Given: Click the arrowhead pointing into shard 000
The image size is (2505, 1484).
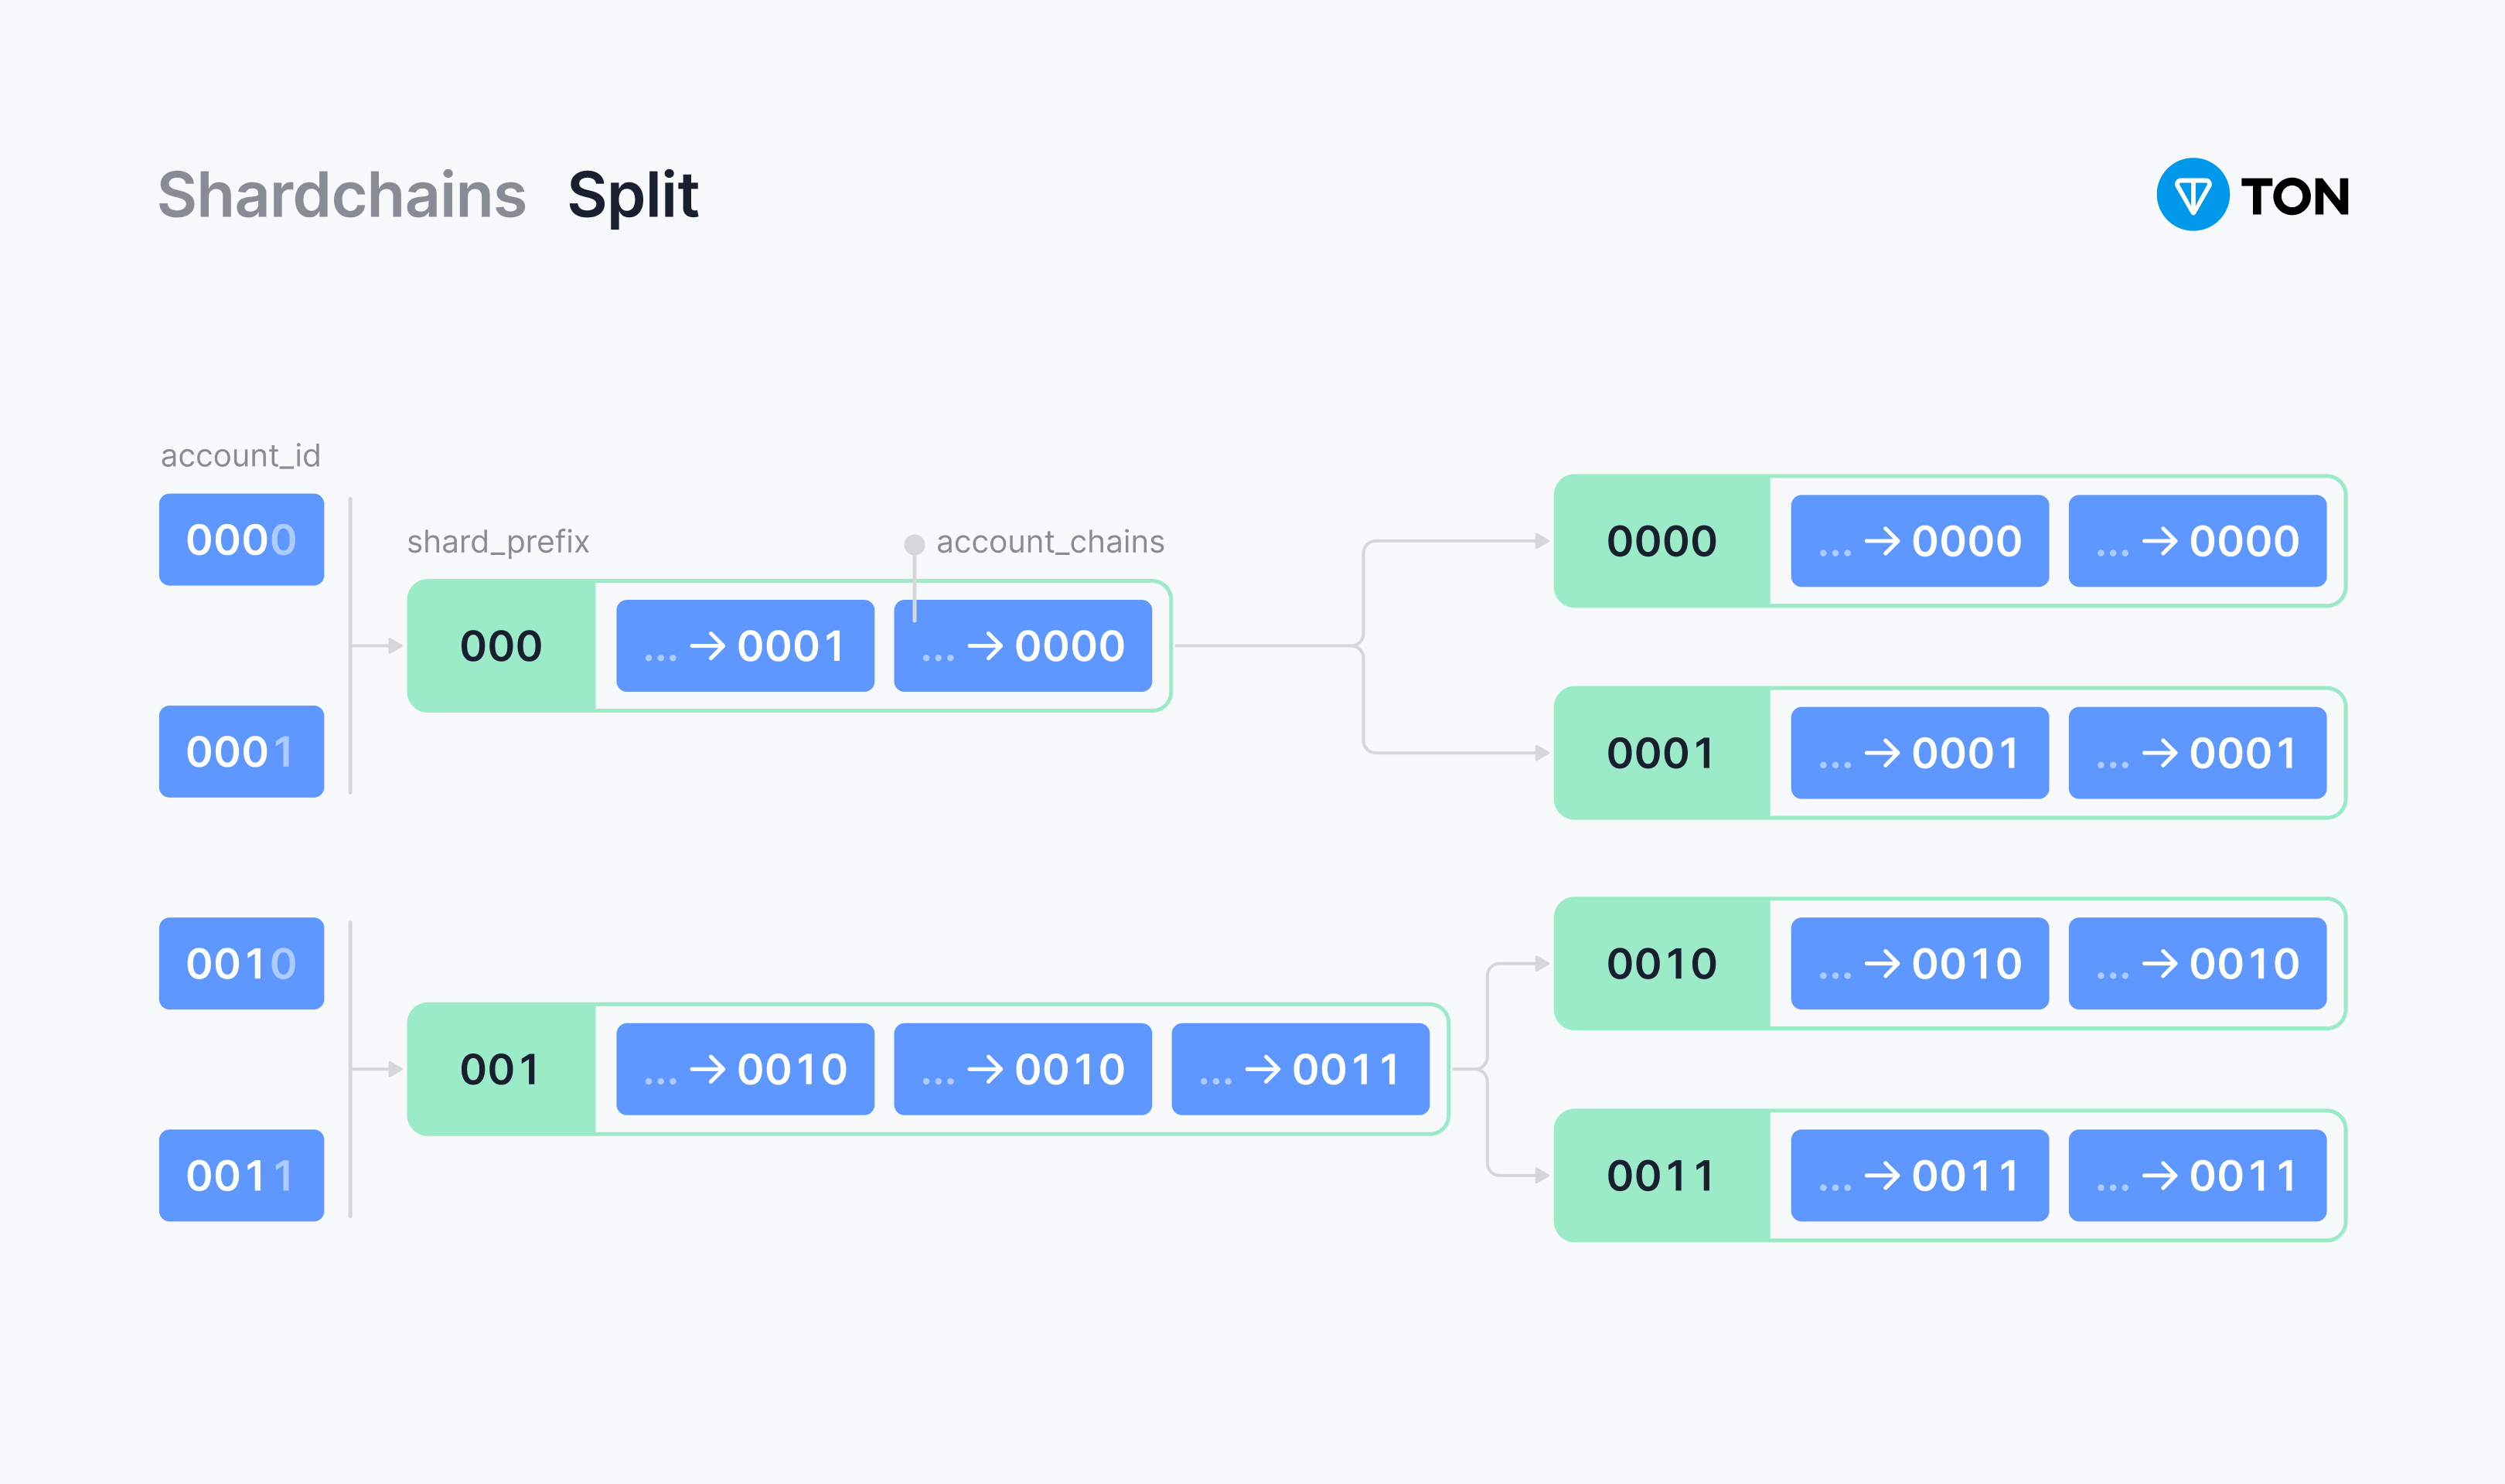Looking at the screenshot, I should coord(396,646).
